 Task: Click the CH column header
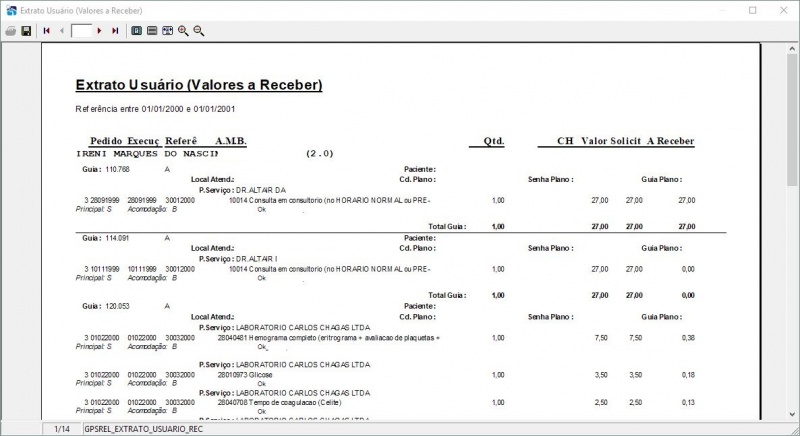pyautogui.click(x=565, y=141)
